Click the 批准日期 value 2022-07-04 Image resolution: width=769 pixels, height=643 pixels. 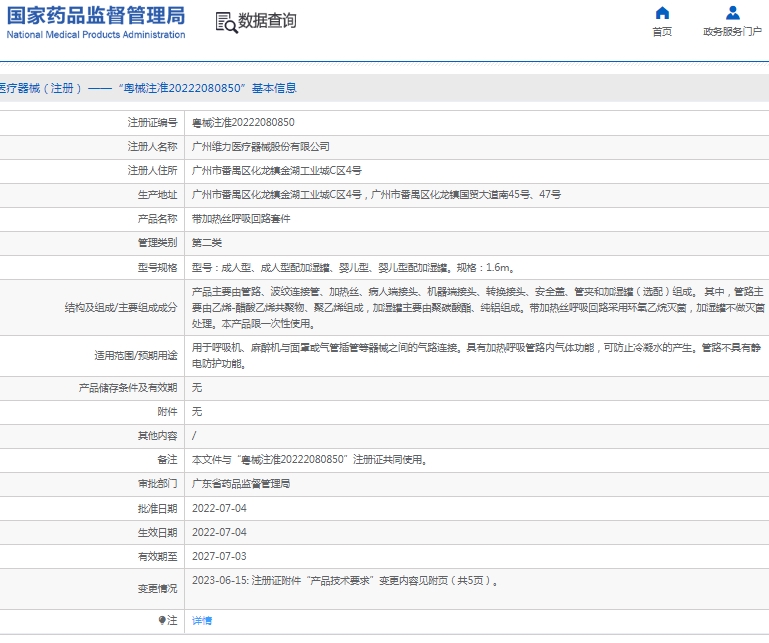click(219, 509)
